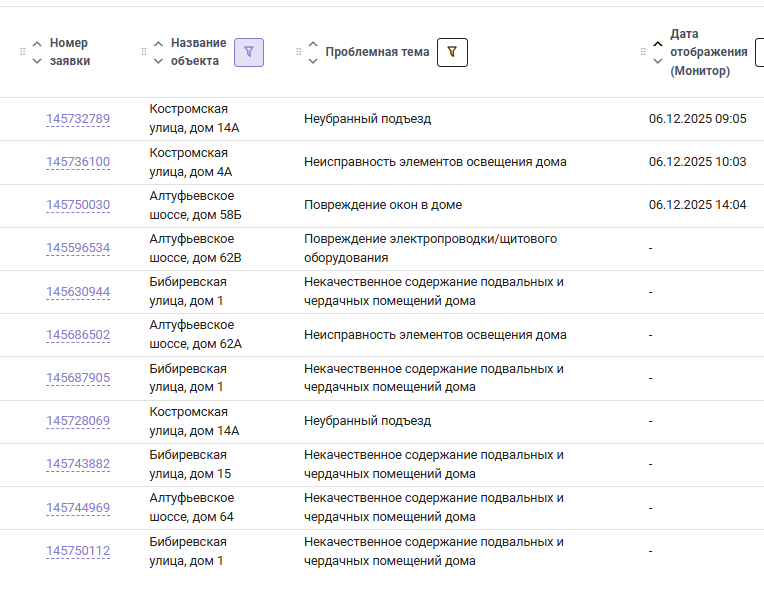764x598 pixels.
Task: Click request link 145686502
Action: click(x=78, y=335)
